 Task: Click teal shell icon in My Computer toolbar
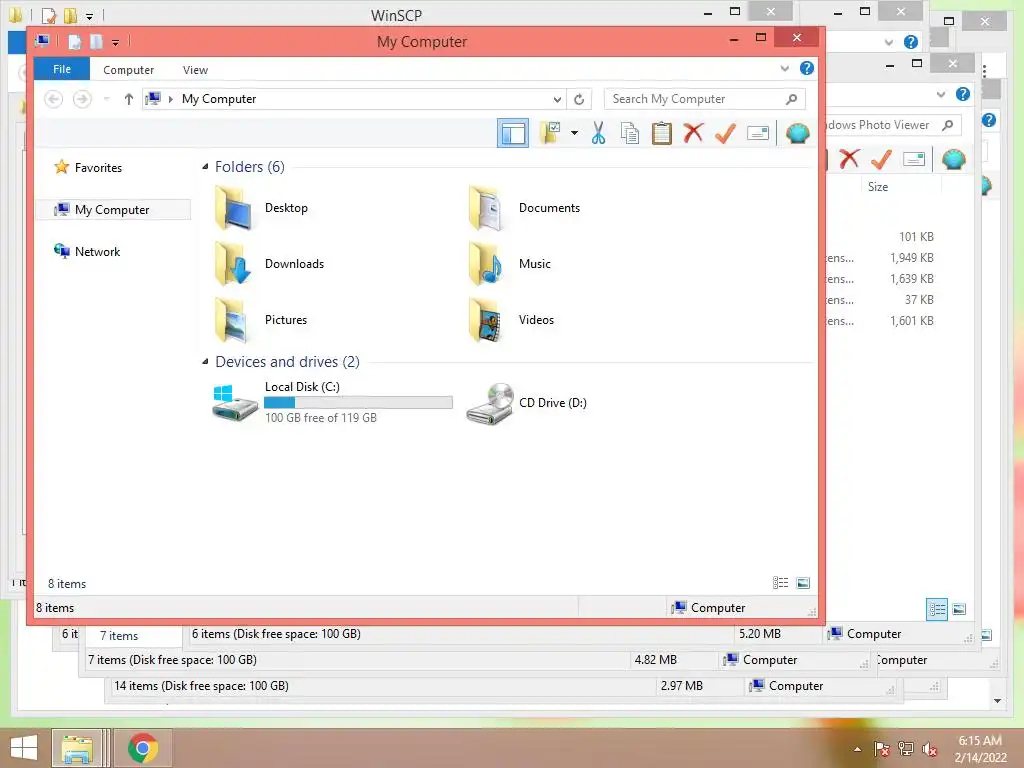pos(797,133)
